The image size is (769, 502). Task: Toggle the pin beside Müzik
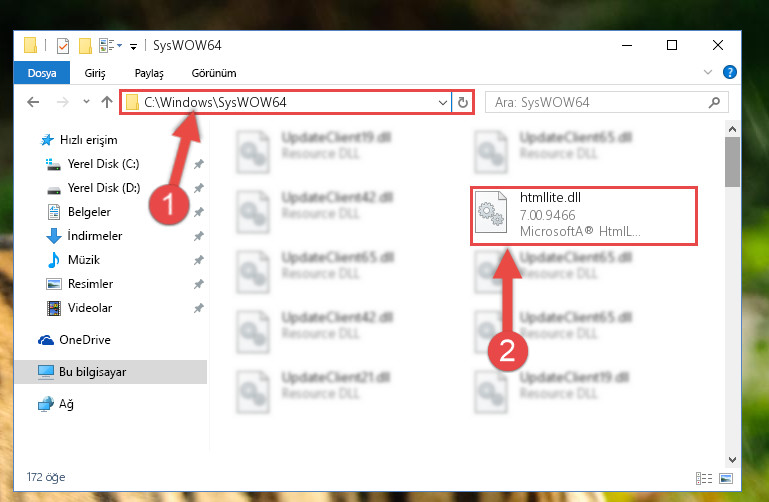pyautogui.click(x=199, y=260)
